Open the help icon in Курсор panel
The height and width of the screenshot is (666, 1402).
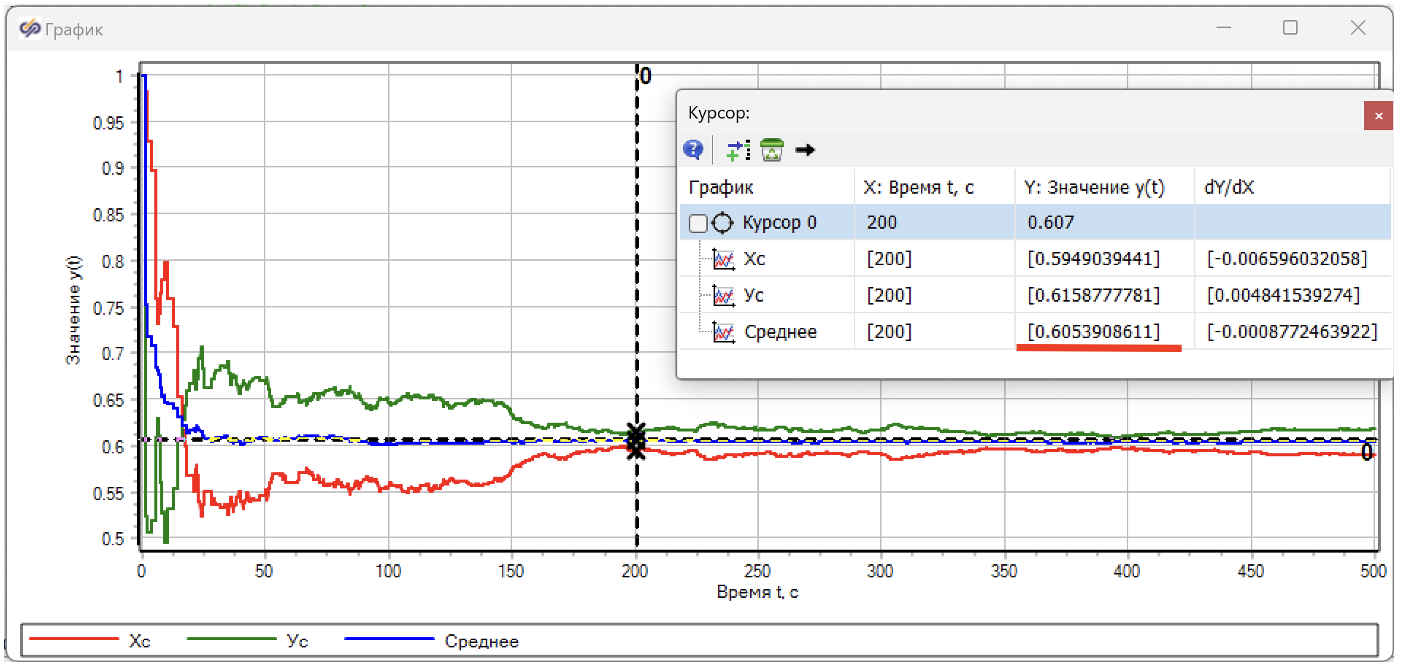(x=693, y=150)
